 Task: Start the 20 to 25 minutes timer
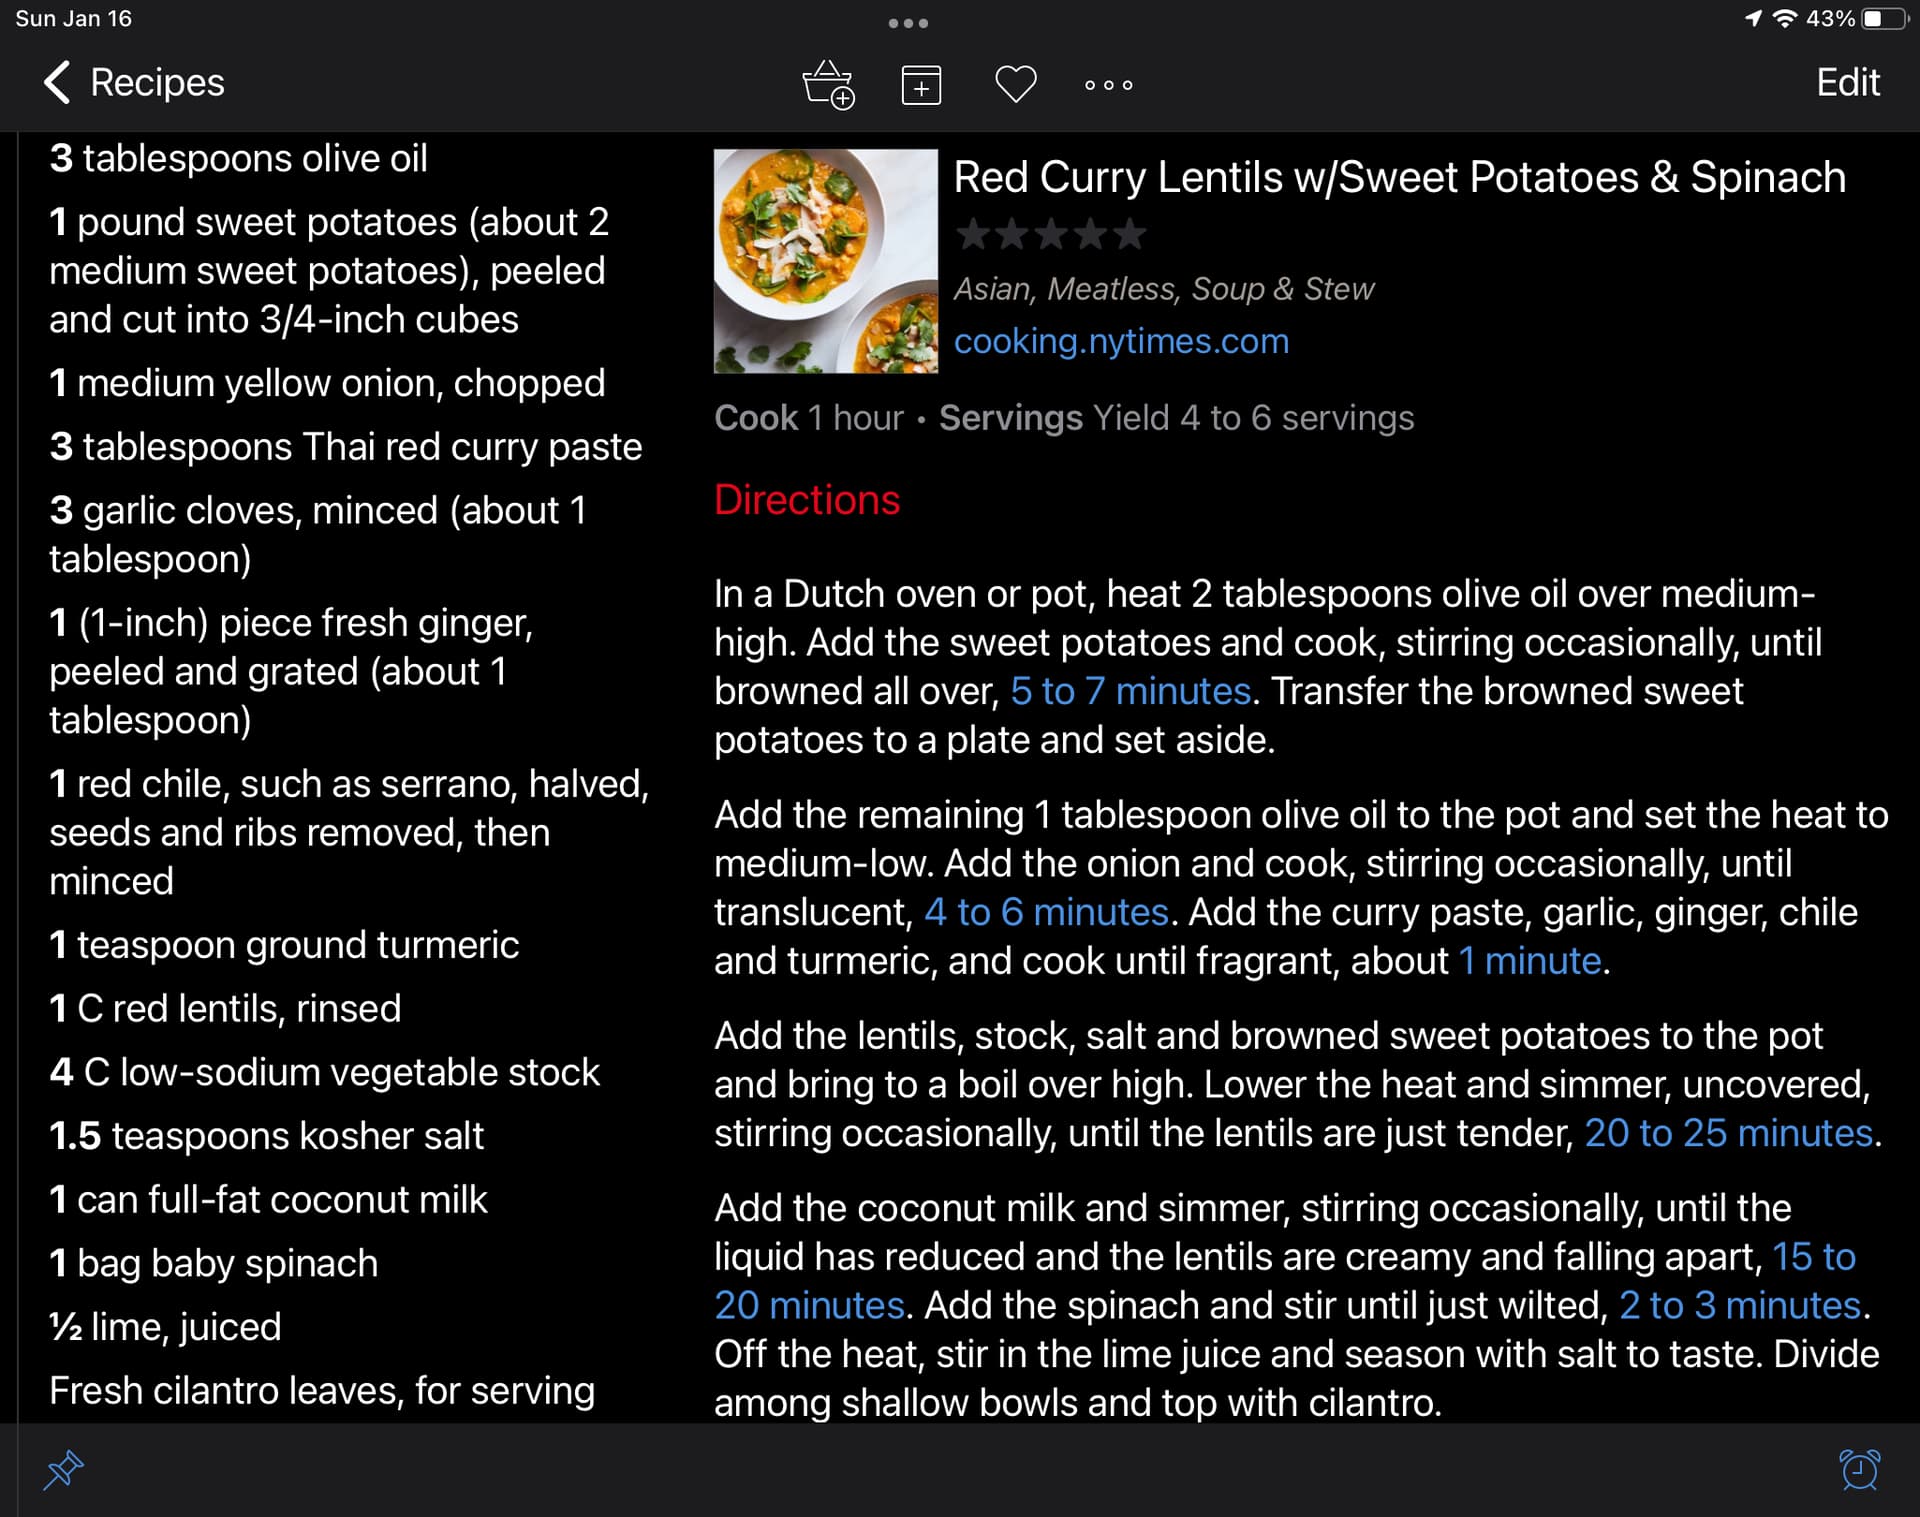coord(1728,1133)
